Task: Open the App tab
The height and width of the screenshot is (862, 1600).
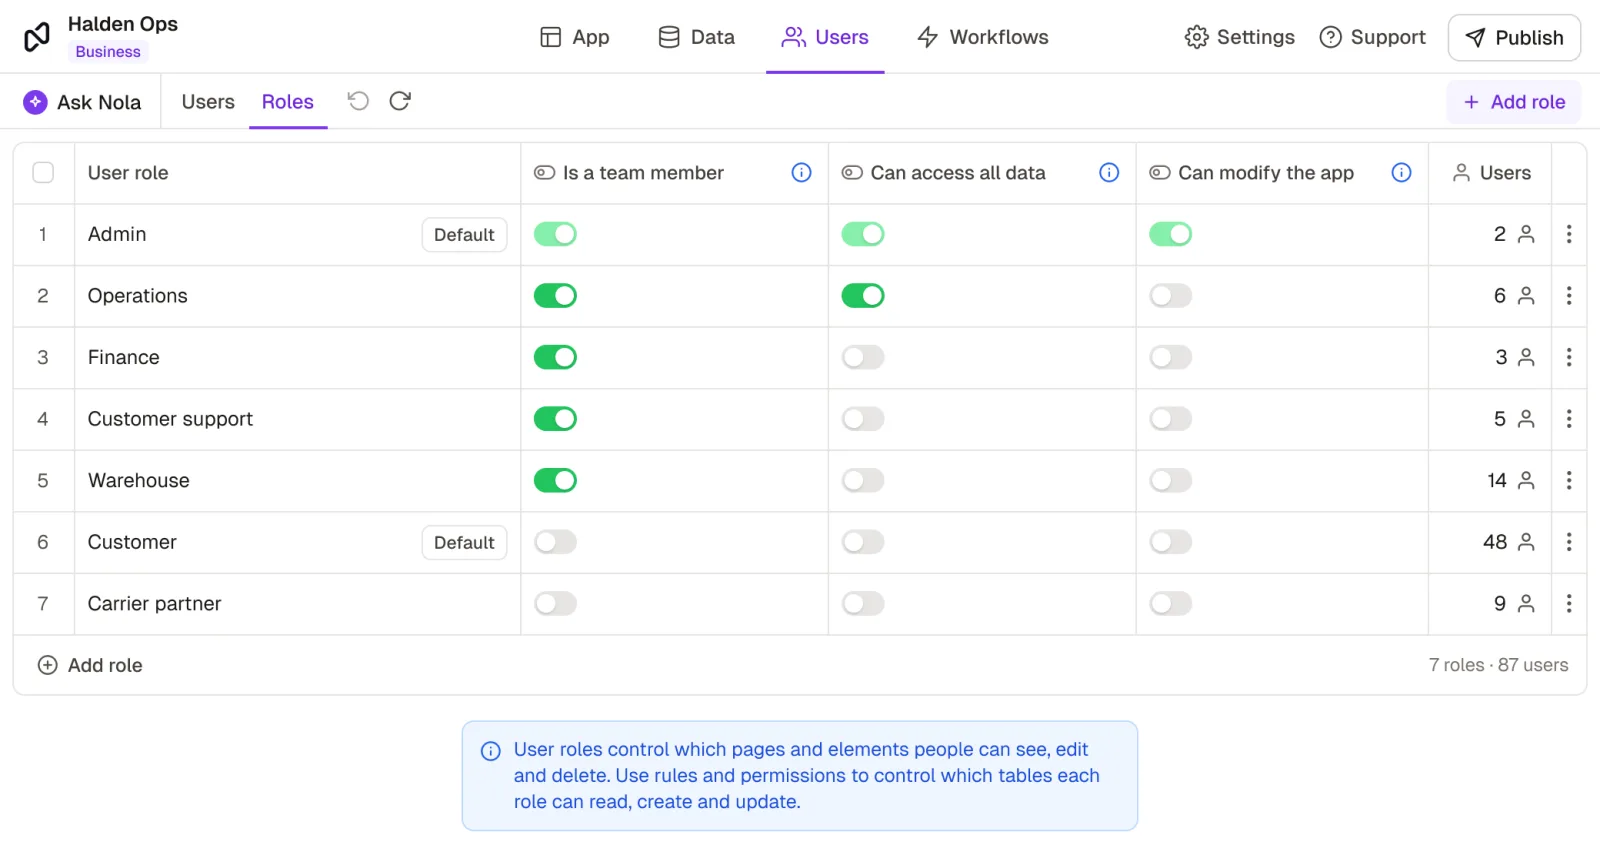Action: coord(575,37)
